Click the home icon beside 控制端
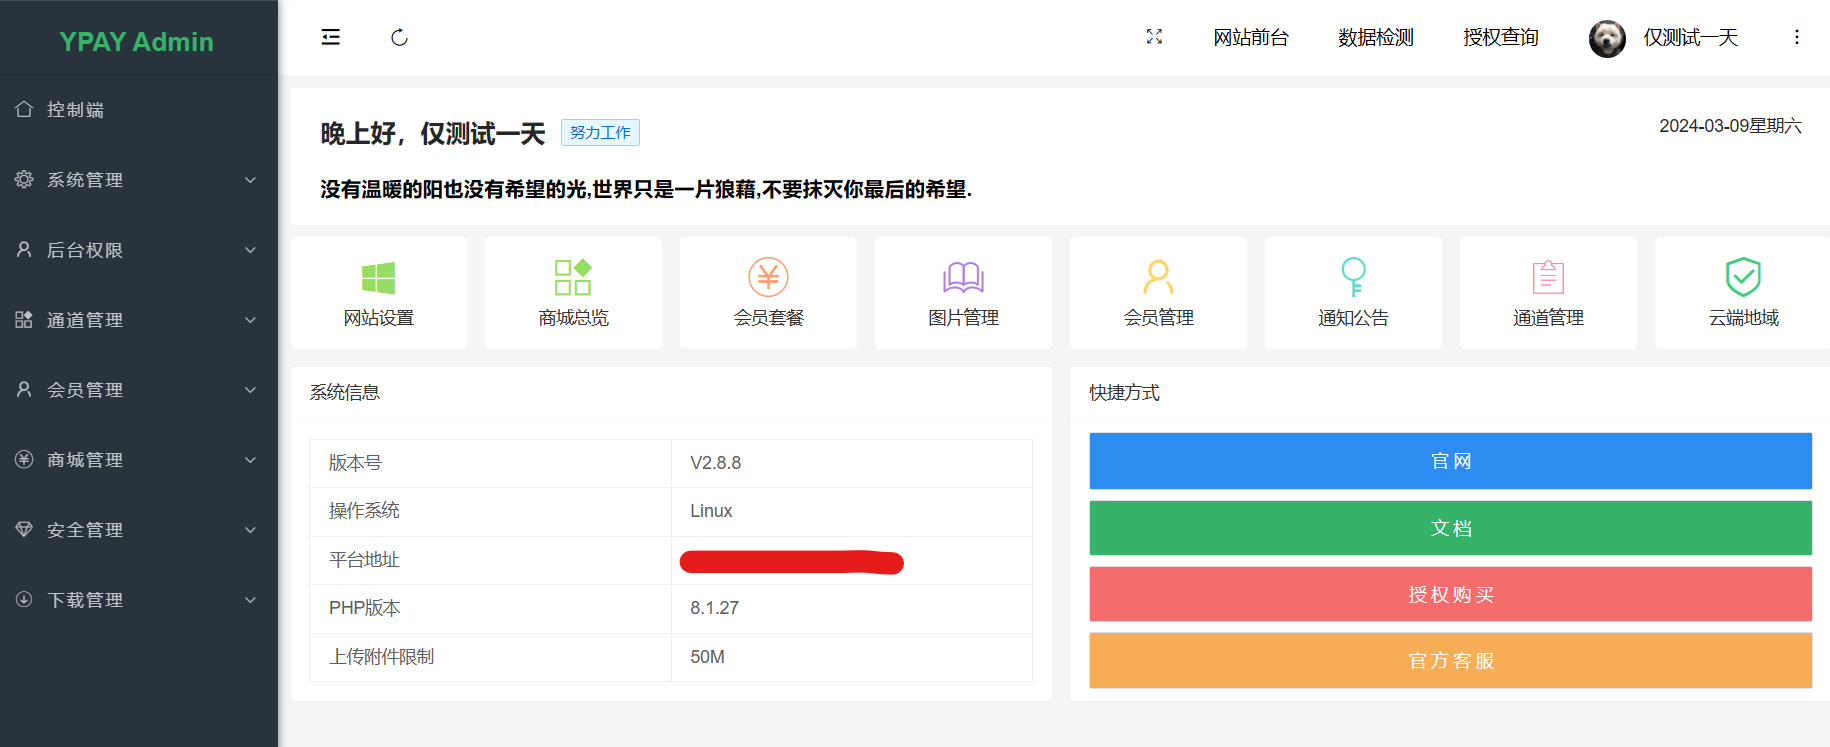 (24, 109)
